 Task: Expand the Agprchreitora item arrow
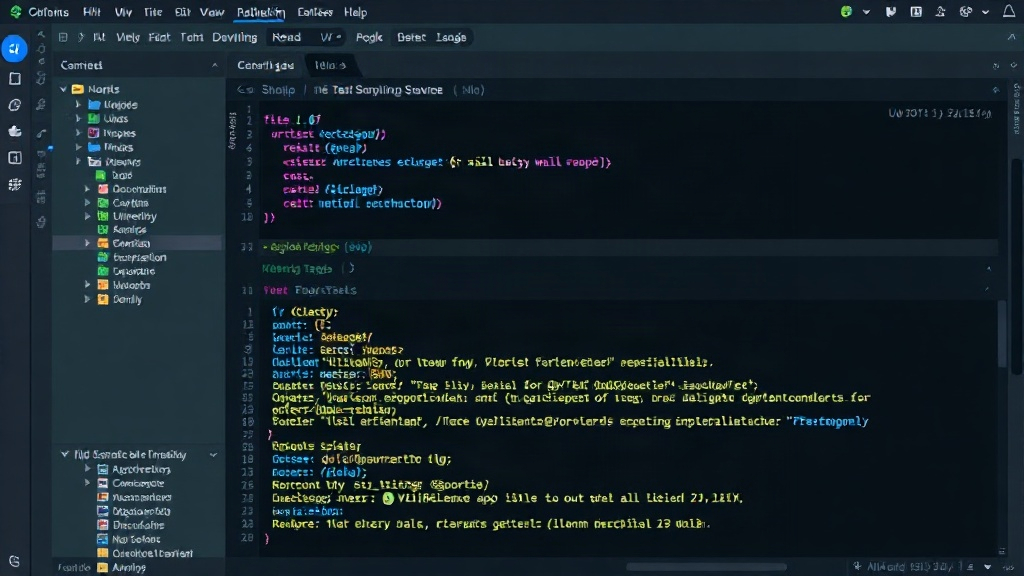[88, 469]
